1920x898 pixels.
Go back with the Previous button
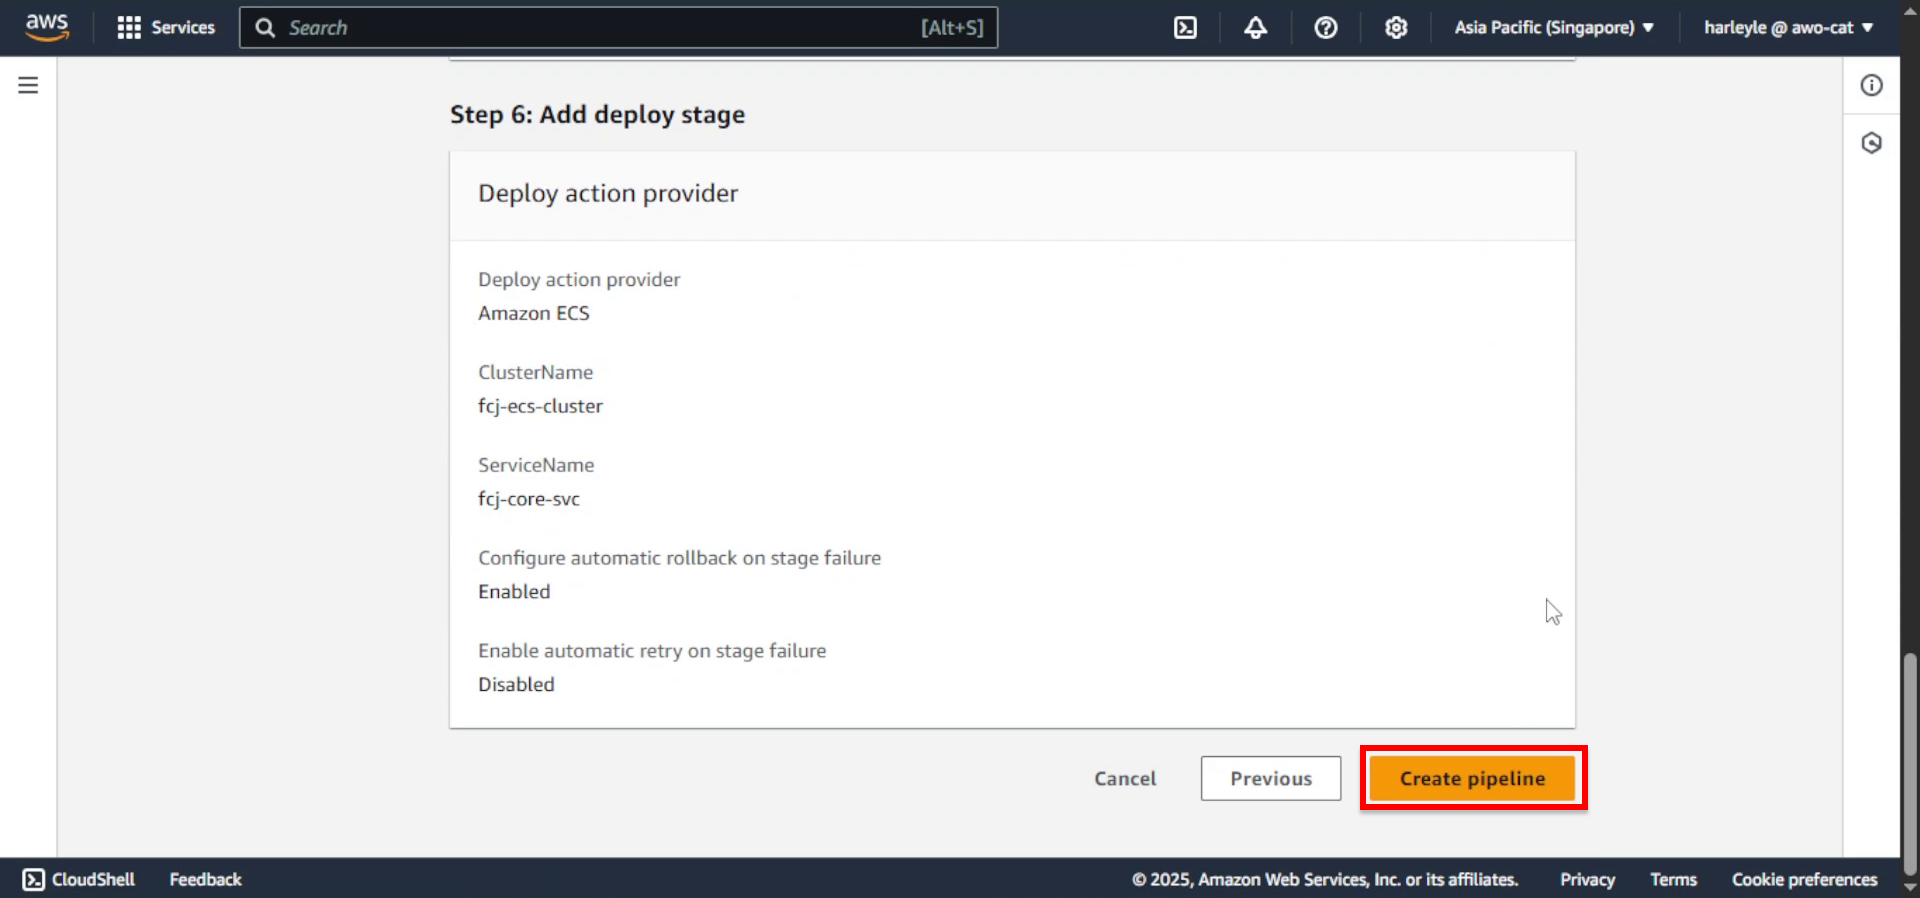point(1271,778)
